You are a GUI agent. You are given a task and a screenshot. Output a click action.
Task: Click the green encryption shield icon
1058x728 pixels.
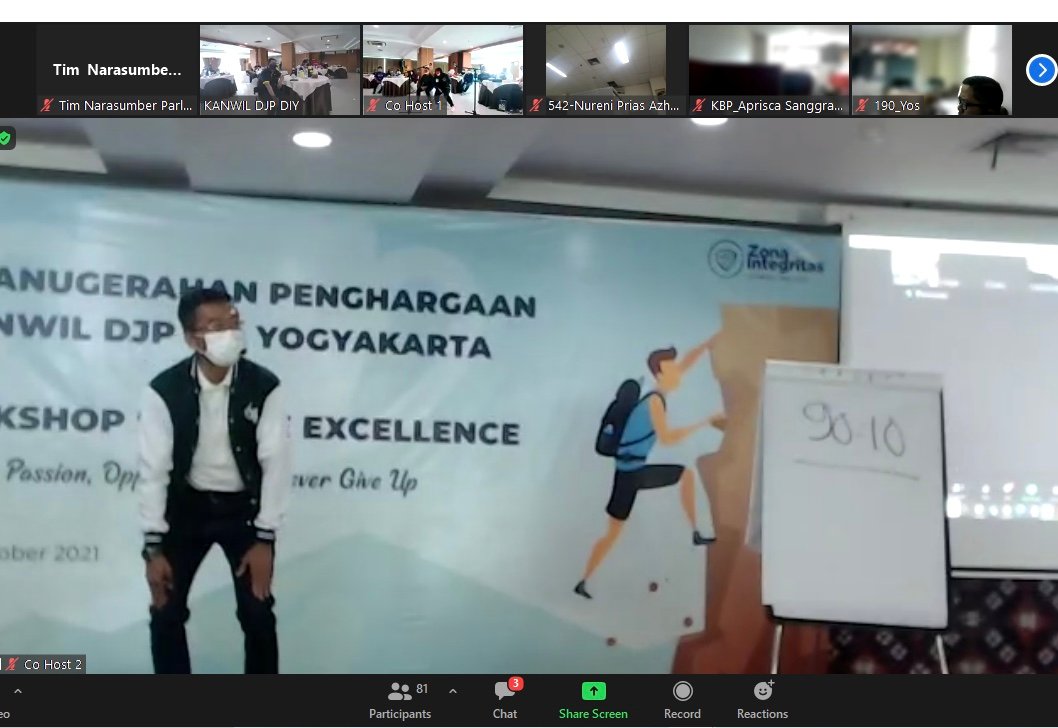[x=5, y=138]
